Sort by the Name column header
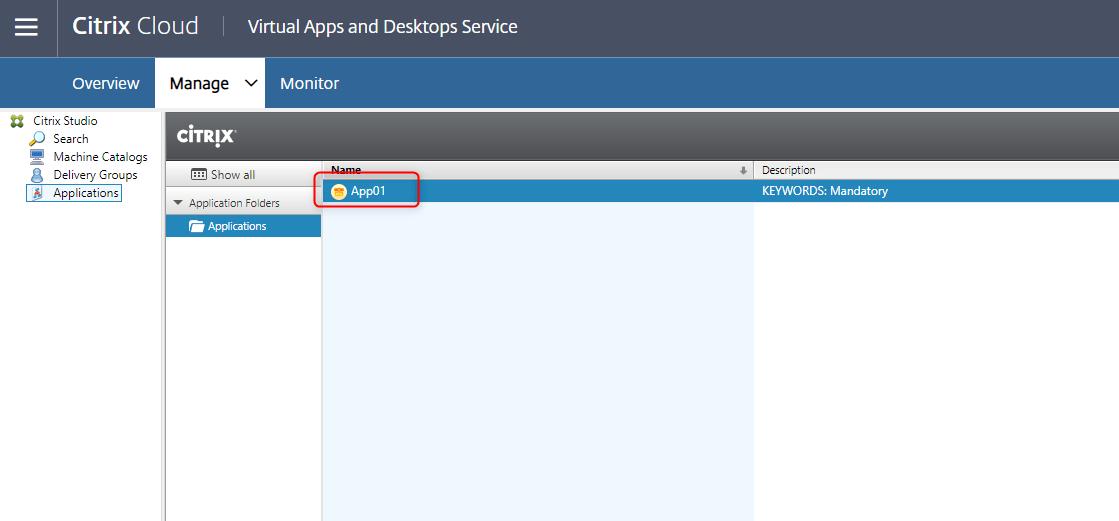Screen dimensions: 1119x521 point(538,171)
